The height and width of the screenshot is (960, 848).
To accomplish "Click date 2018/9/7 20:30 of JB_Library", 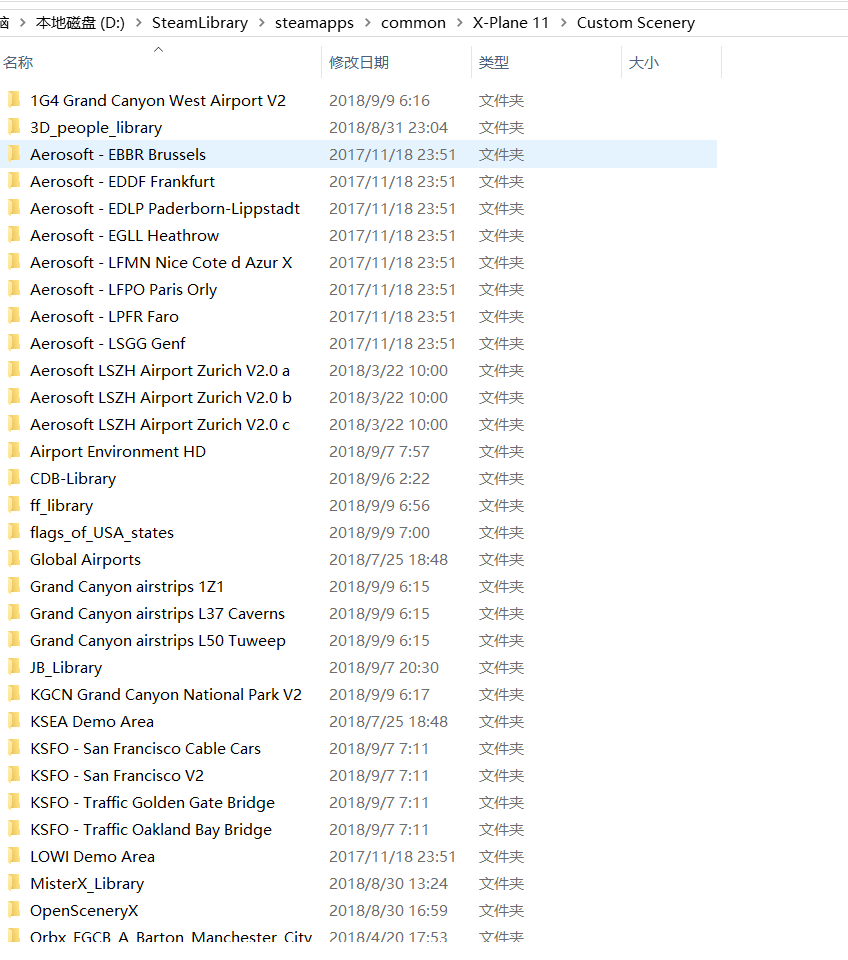I will [384, 667].
